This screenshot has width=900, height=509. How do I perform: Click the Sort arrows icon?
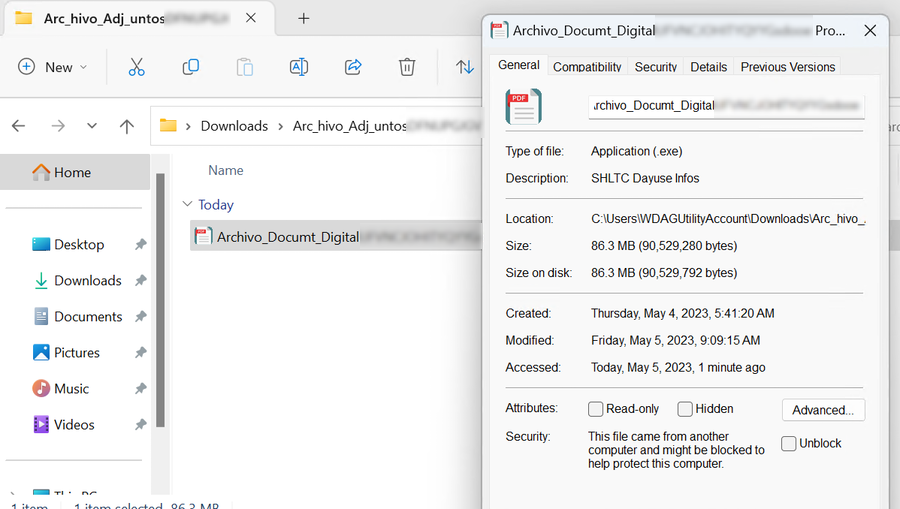[465, 67]
